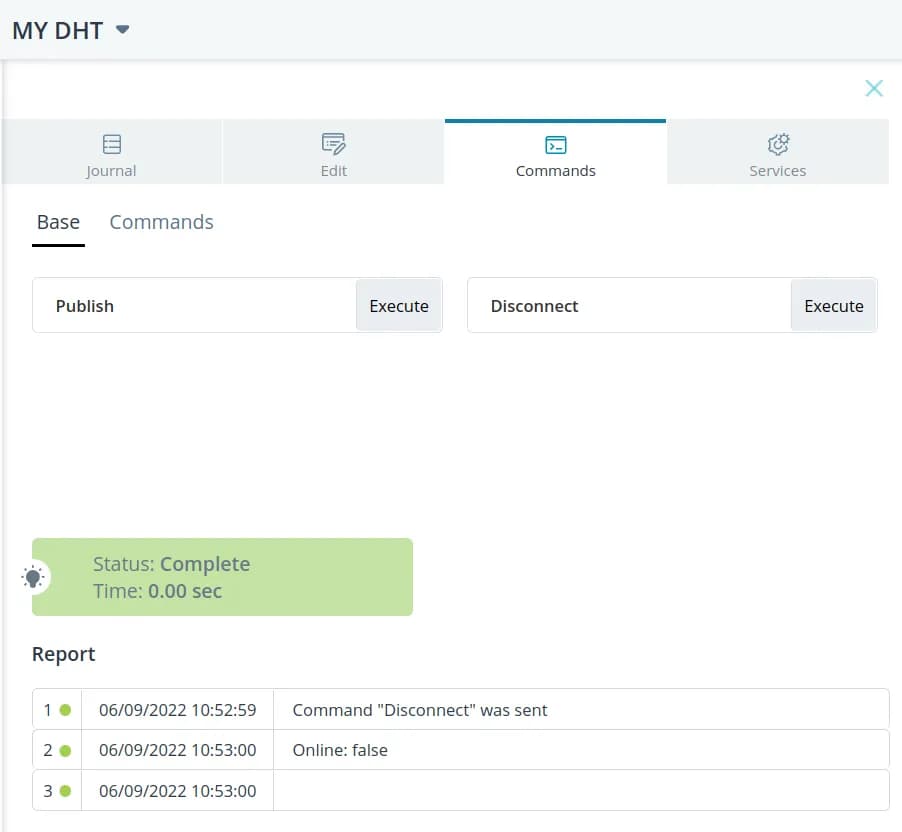Switch to the Commands sub-tab
The width and height of the screenshot is (902, 832).
[161, 222]
